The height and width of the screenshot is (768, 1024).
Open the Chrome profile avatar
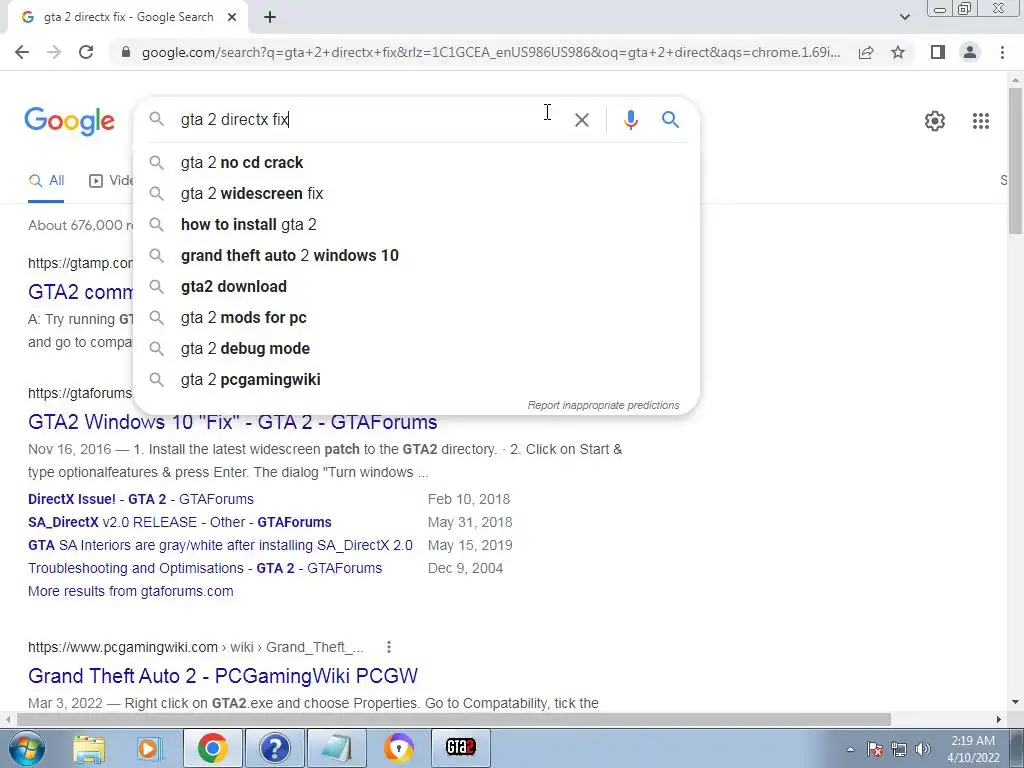coord(970,52)
